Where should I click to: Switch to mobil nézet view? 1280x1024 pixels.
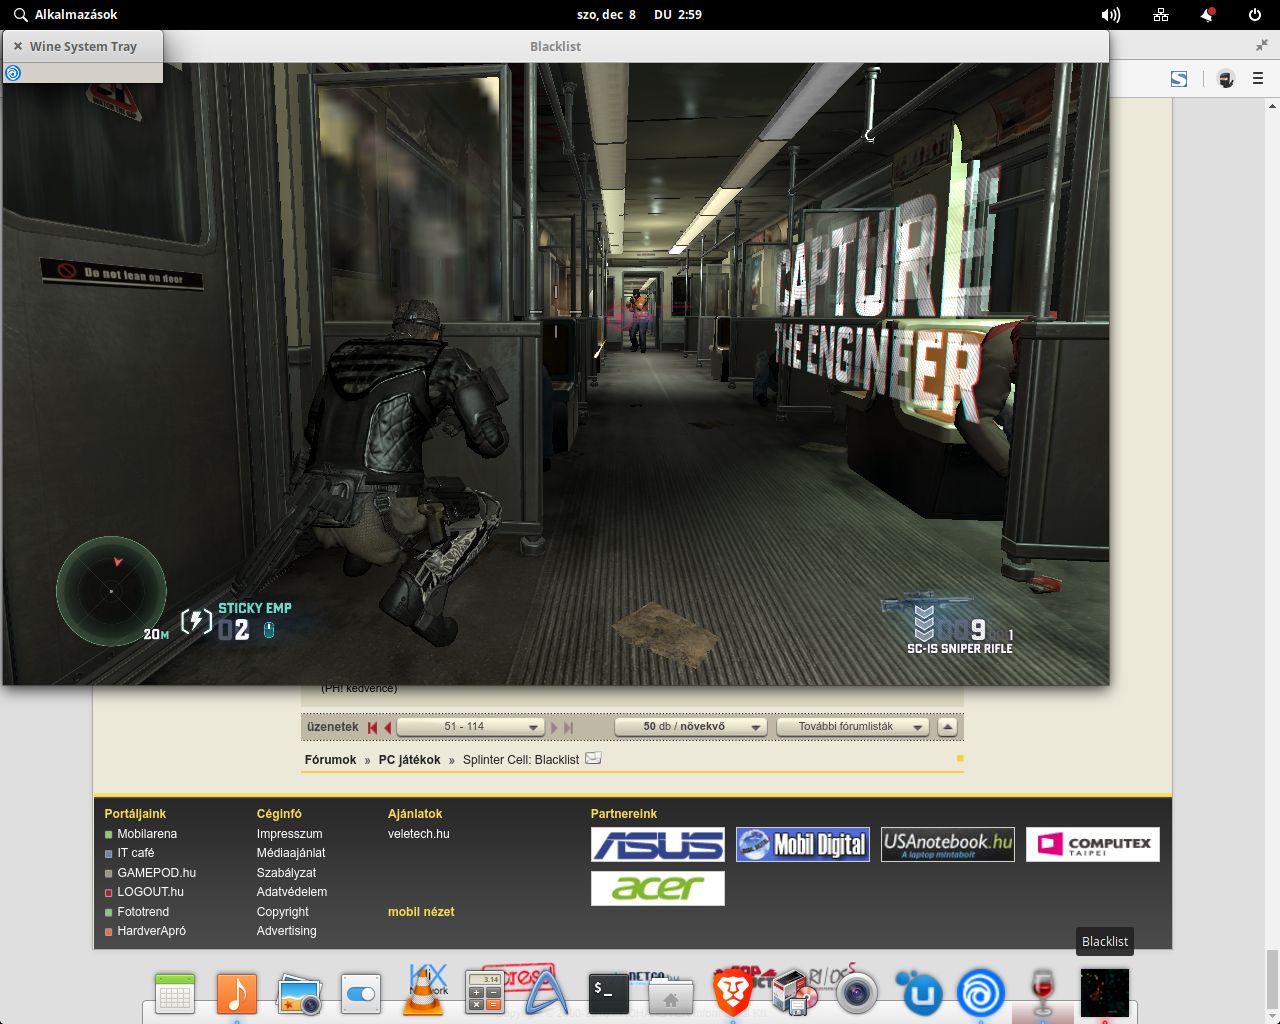(421, 912)
